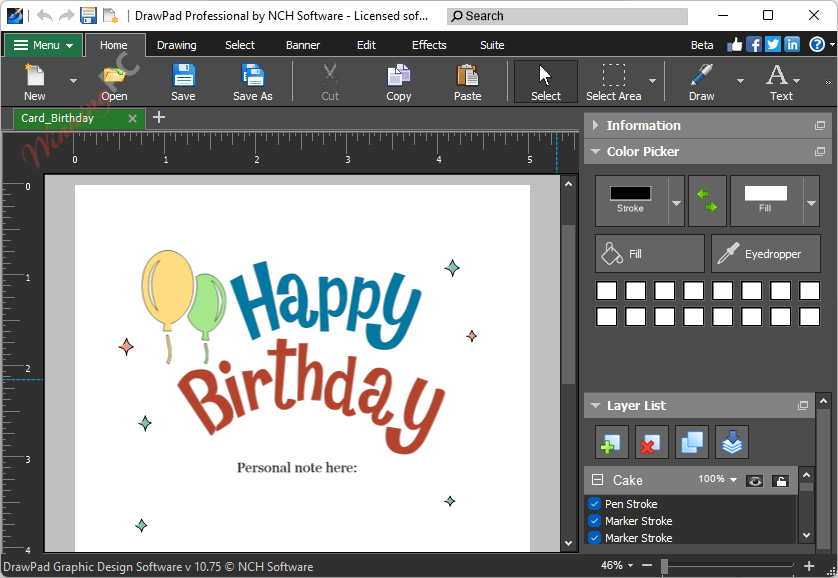838x578 pixels.
Task: Open the Fill color dropdown arrow
Action: click(x=811, y=203)
